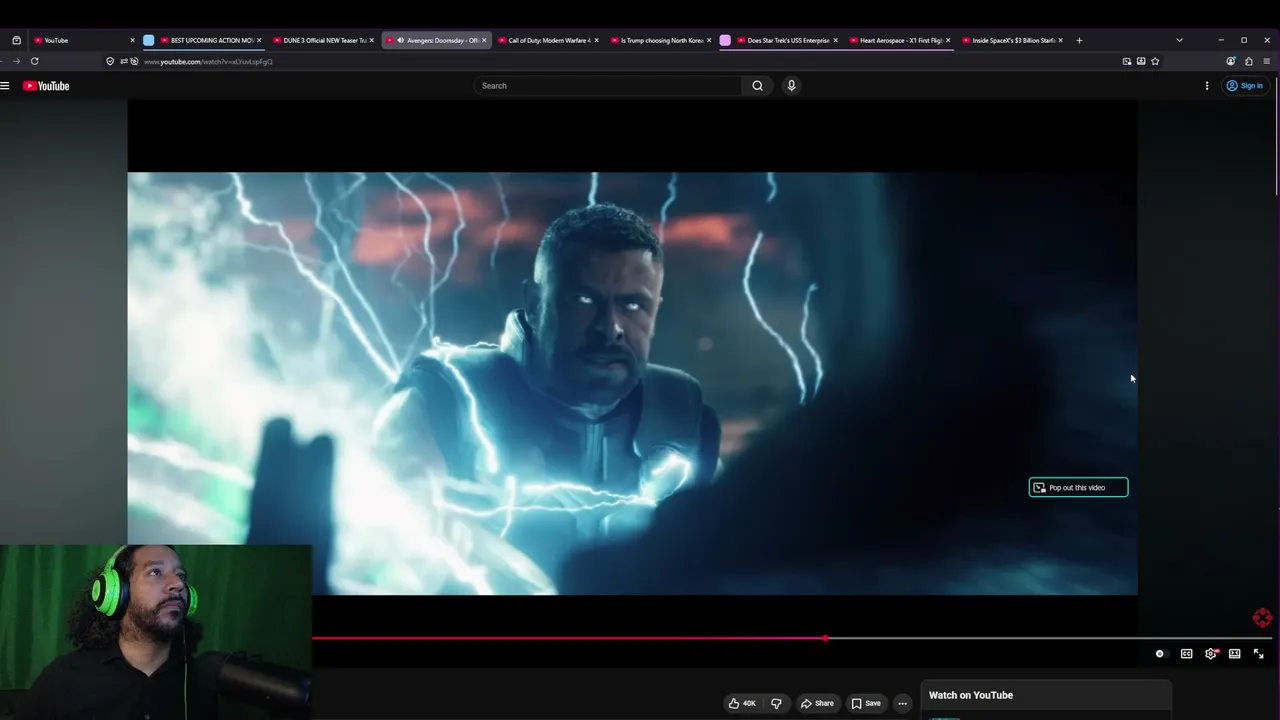Pause the video by clicking the frame

point(632,383)
